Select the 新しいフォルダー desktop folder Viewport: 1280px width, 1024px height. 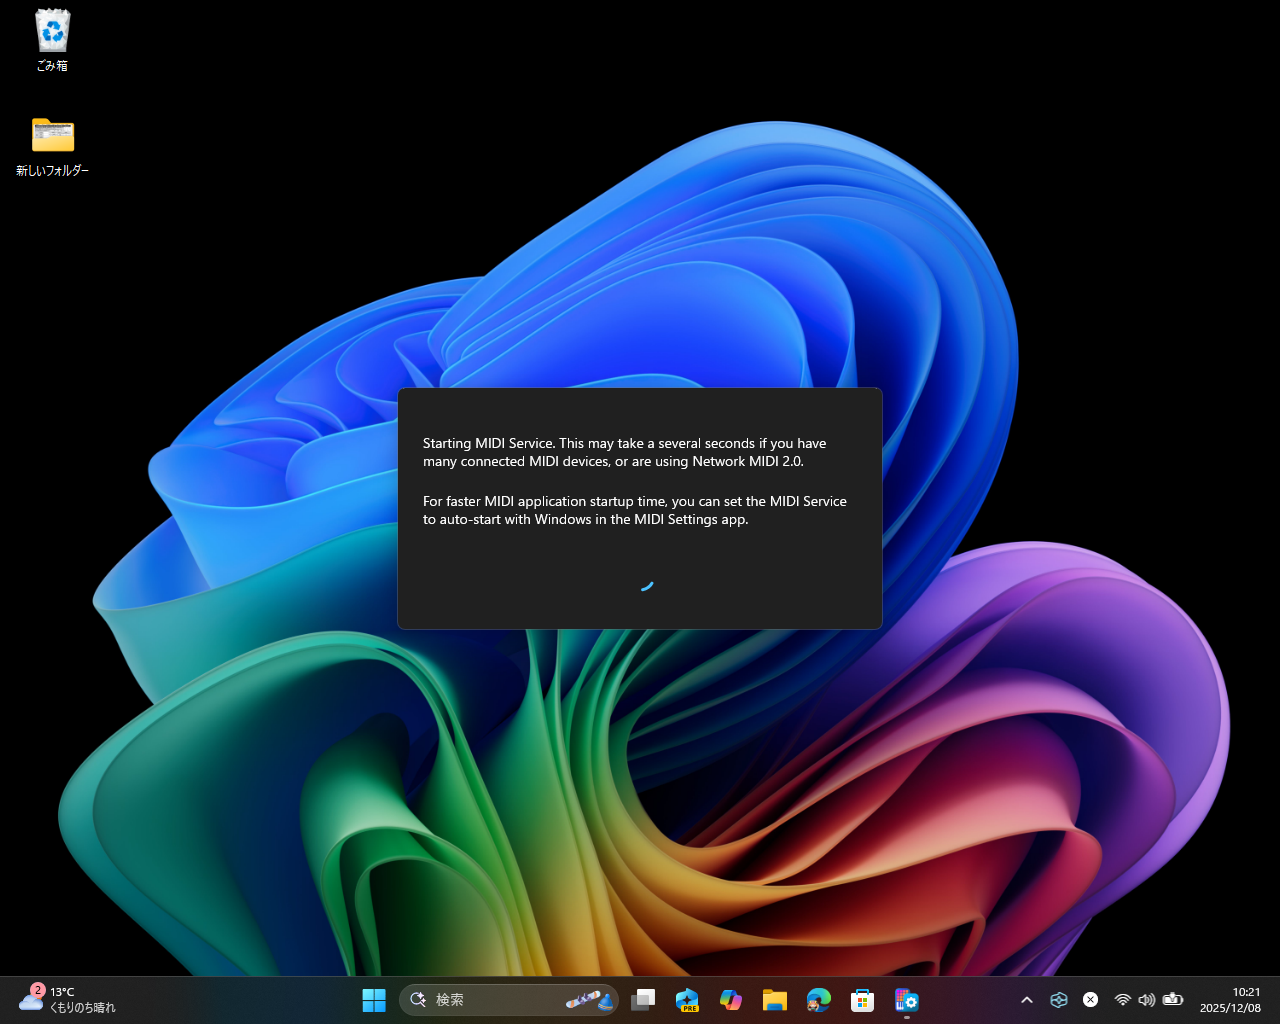[x=52, y=147]
